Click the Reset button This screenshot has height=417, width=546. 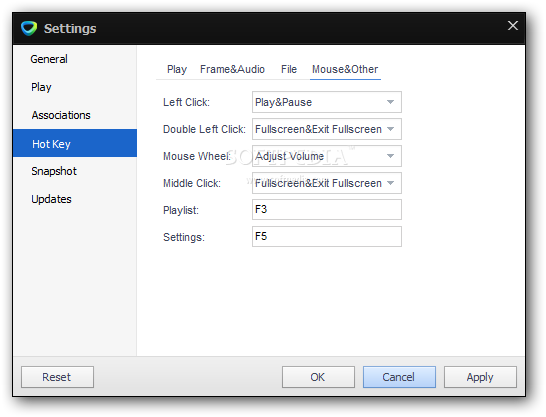coord(57,377)
